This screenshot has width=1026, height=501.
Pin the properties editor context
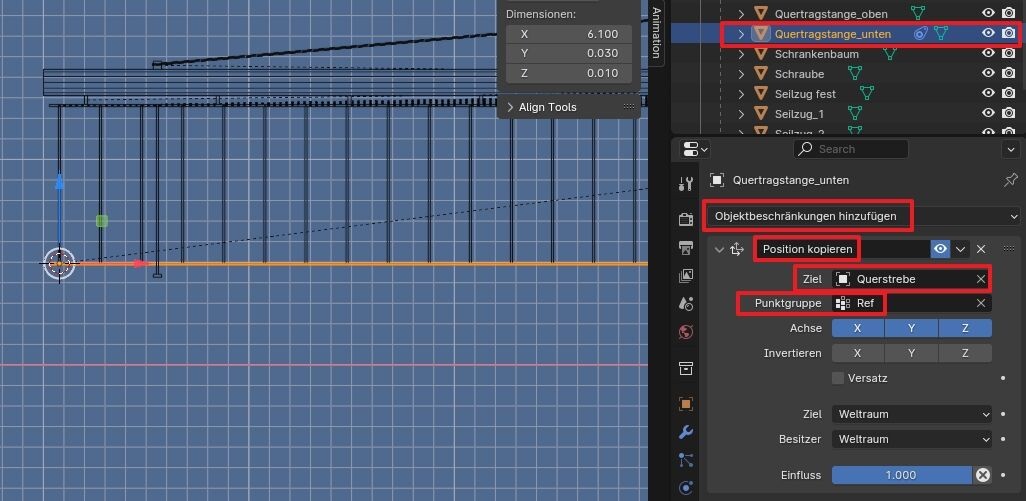[1010, 180]
